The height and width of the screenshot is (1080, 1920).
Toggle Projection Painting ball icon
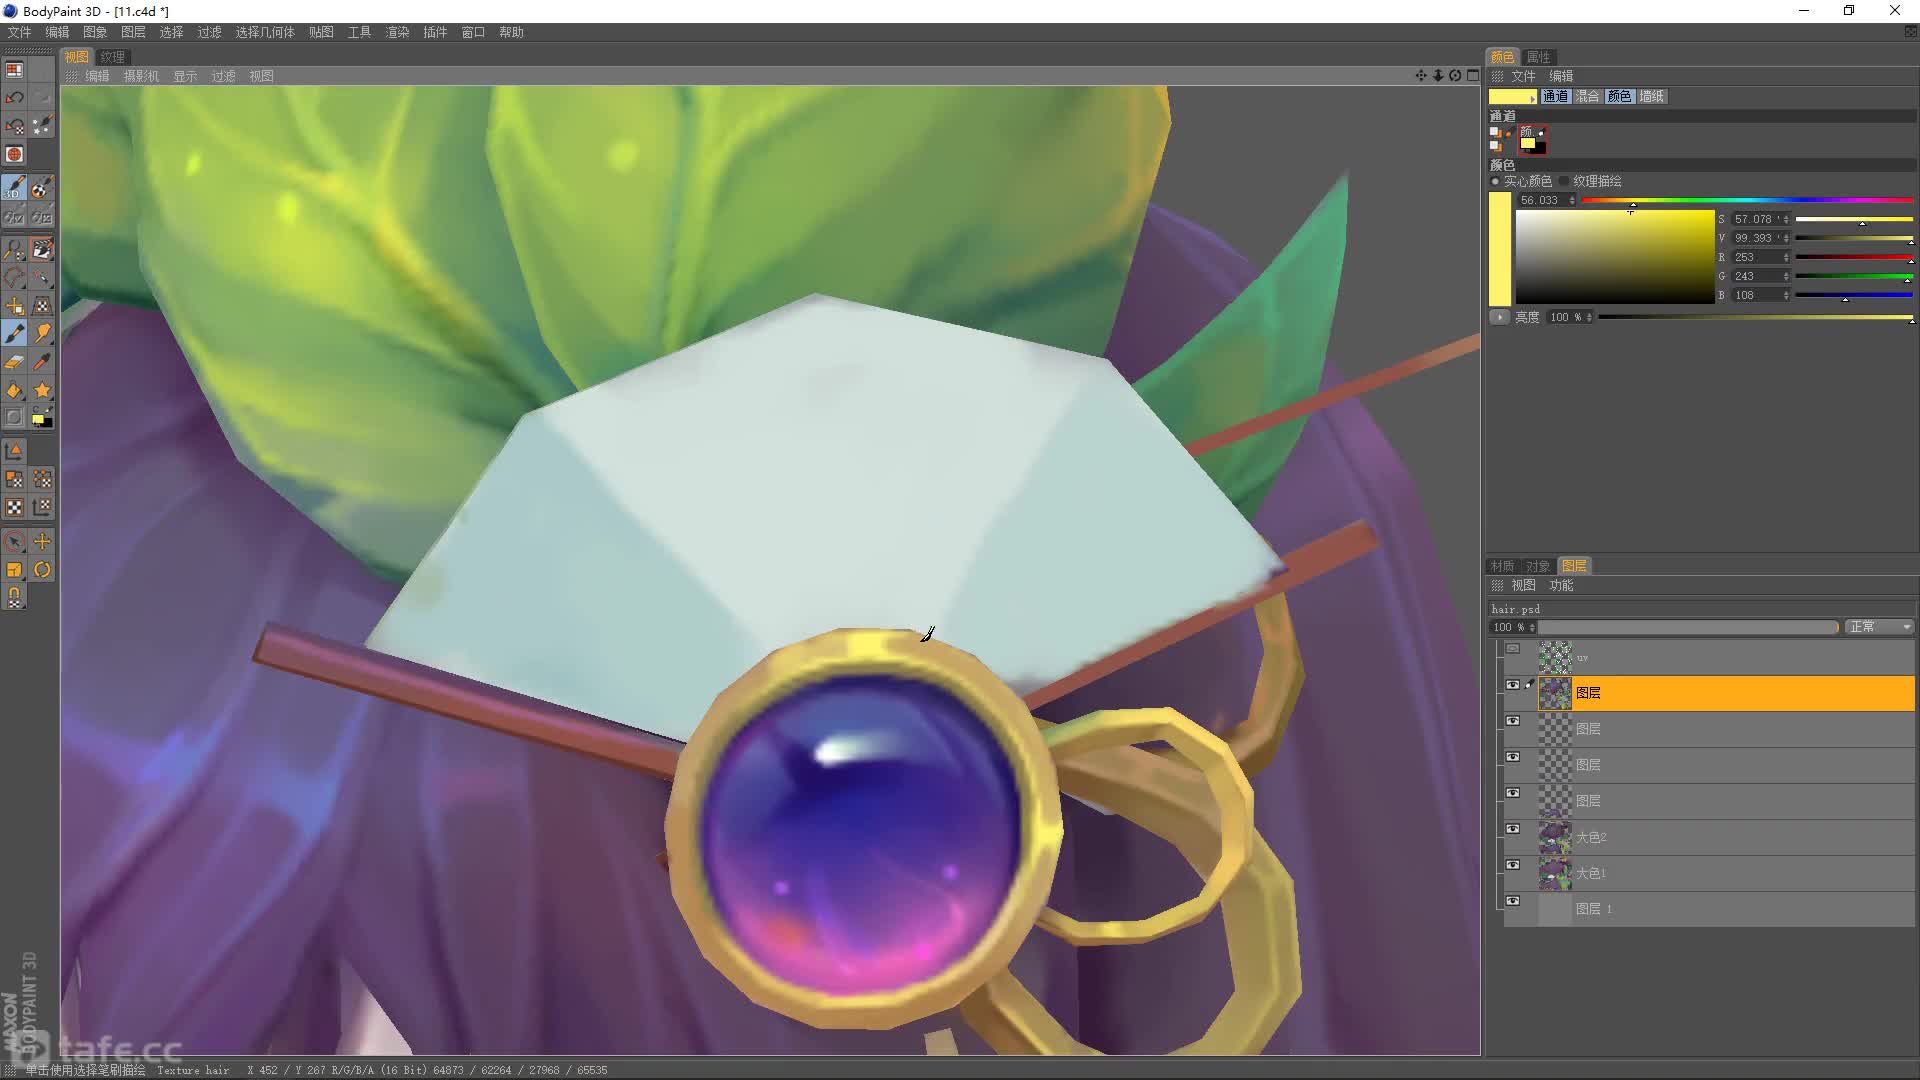(x=42, y=187)
